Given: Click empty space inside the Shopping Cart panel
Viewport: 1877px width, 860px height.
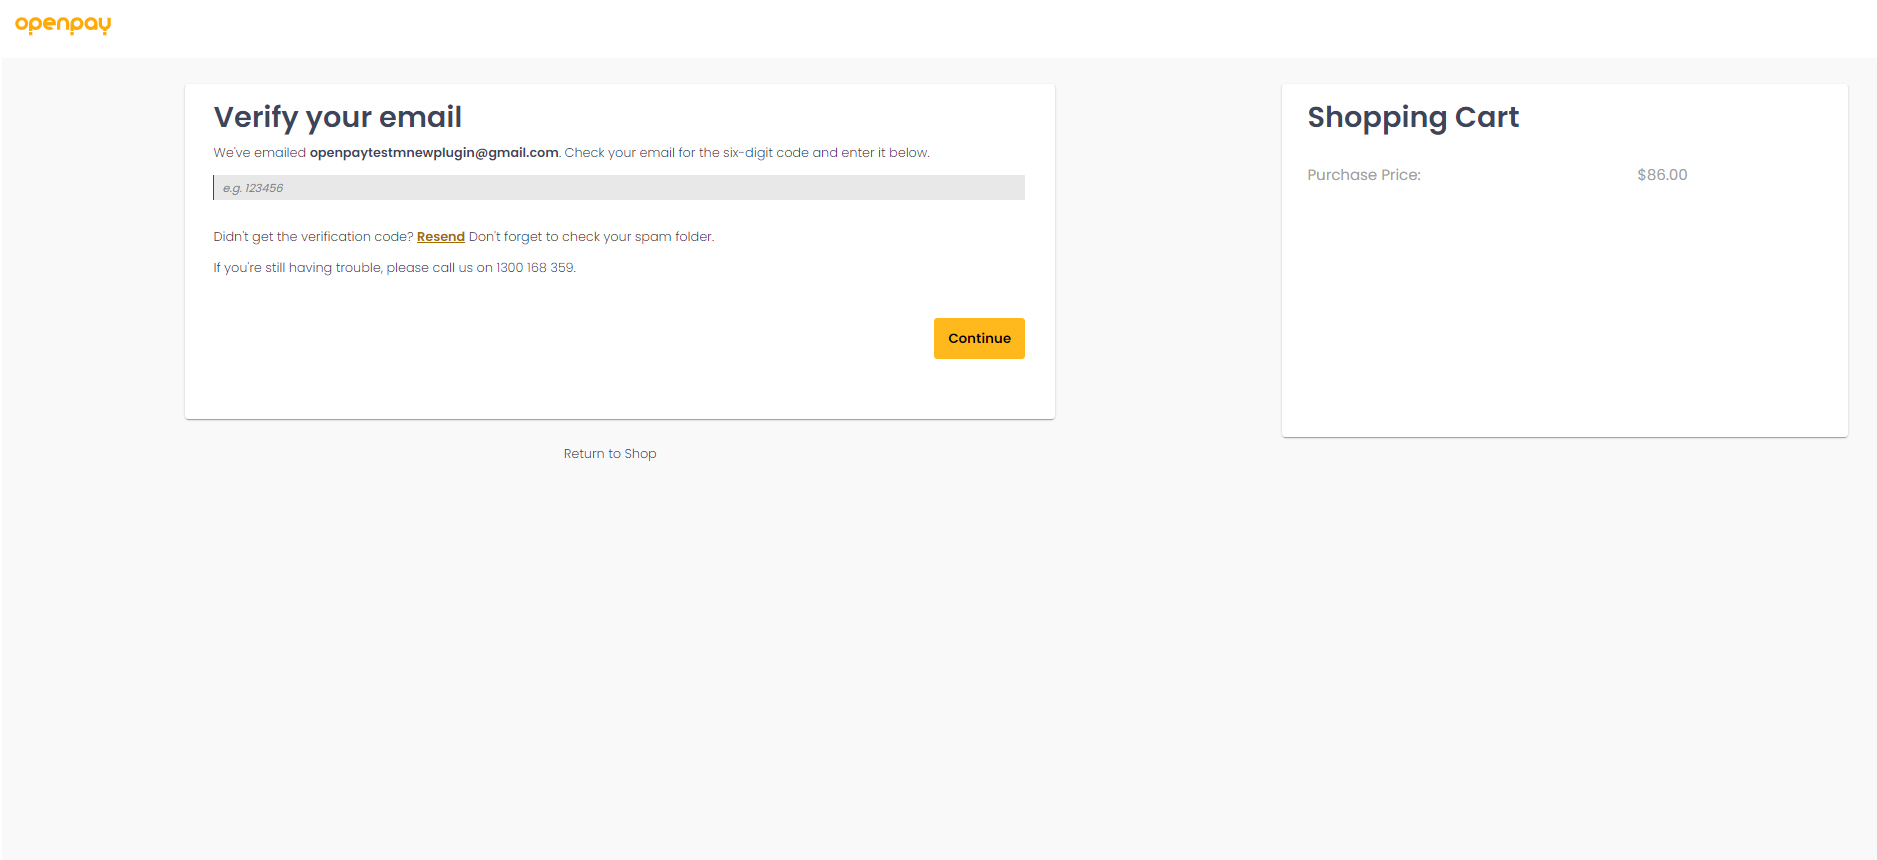Looking at the screenshot, I should (x=1563, y=320).
